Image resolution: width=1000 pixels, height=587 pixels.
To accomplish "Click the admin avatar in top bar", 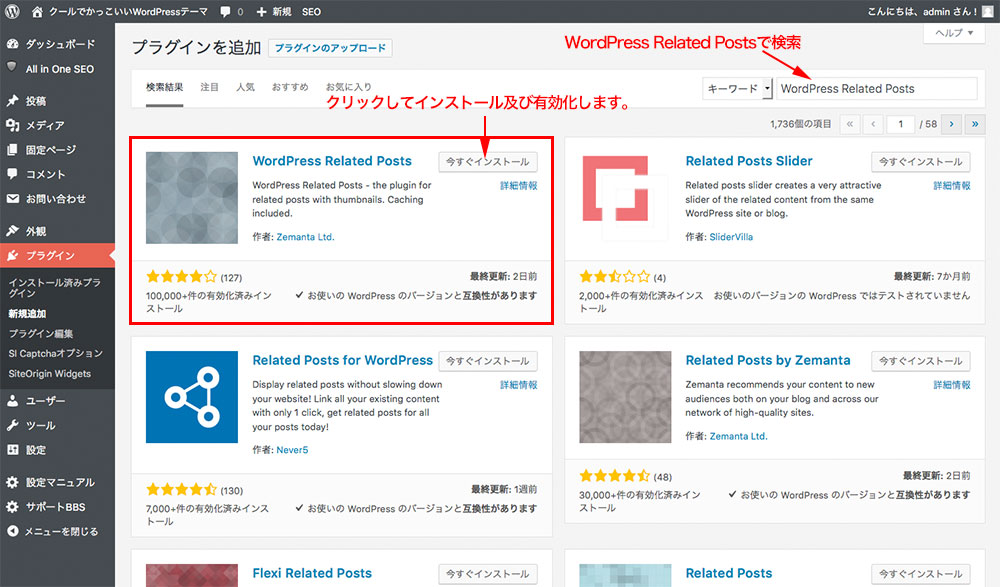I will [x=987, y=11].
